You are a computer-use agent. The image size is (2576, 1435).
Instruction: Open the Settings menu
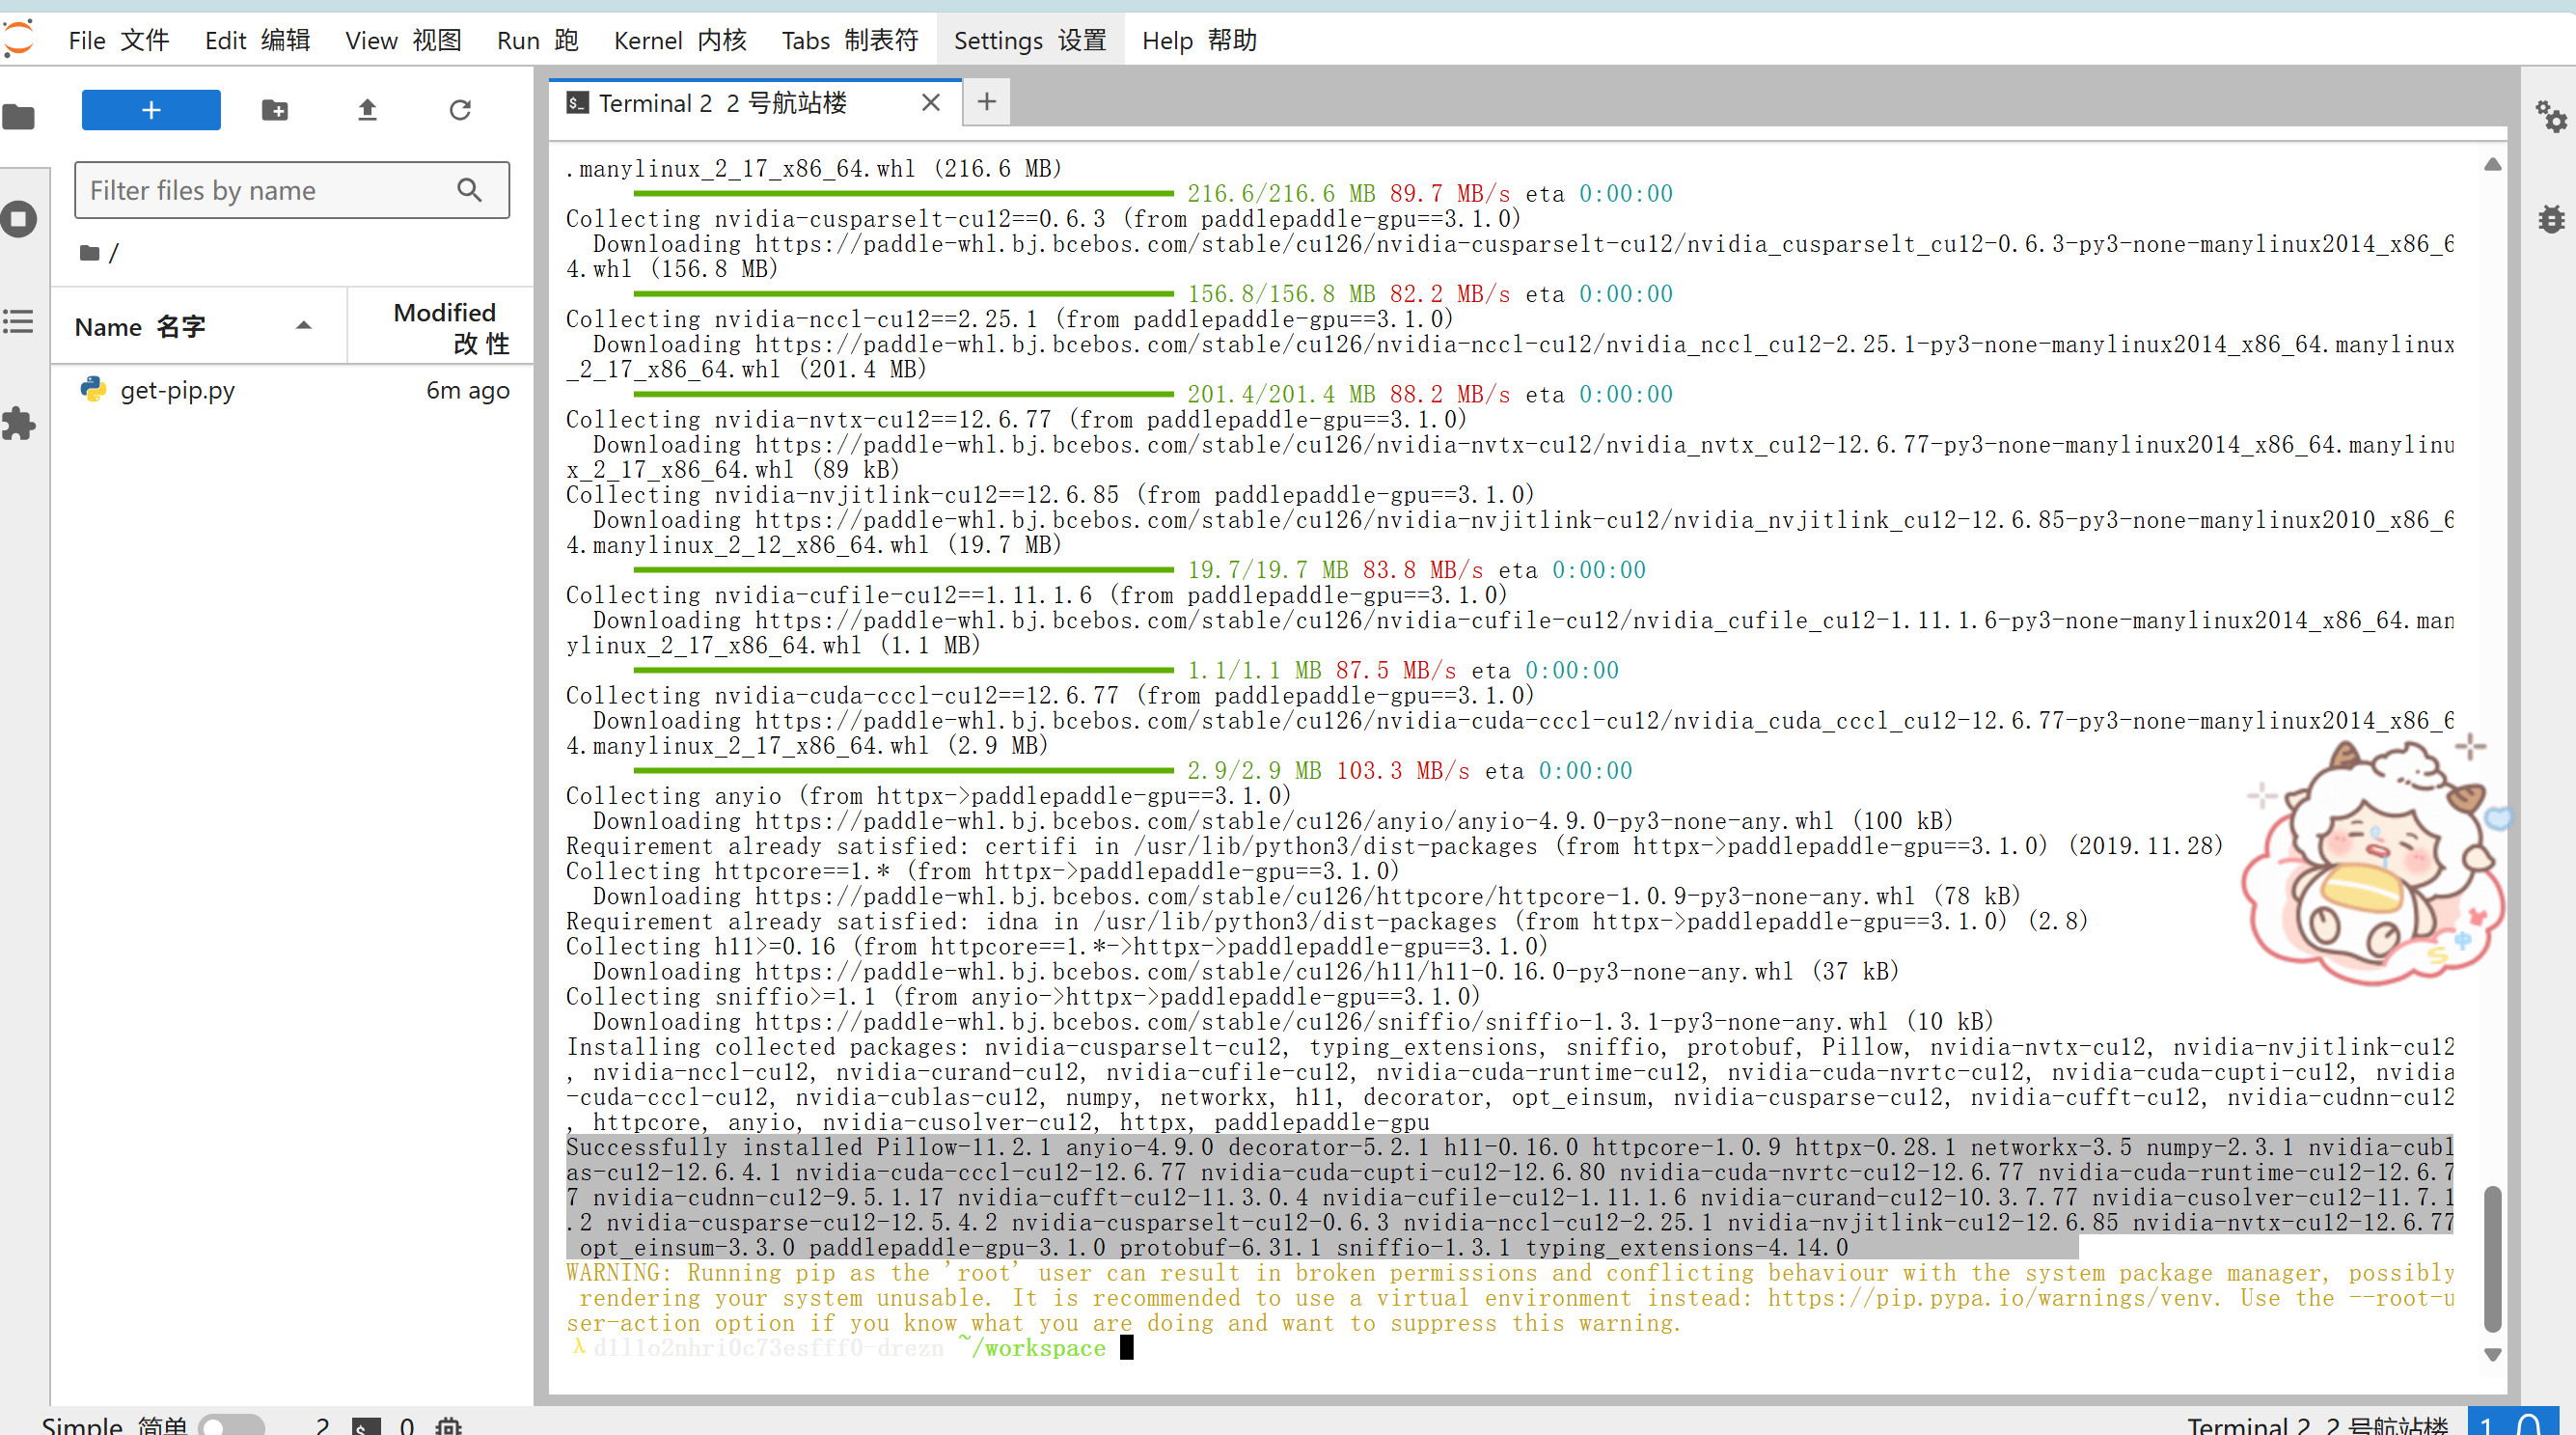[x=1030, y=41]
